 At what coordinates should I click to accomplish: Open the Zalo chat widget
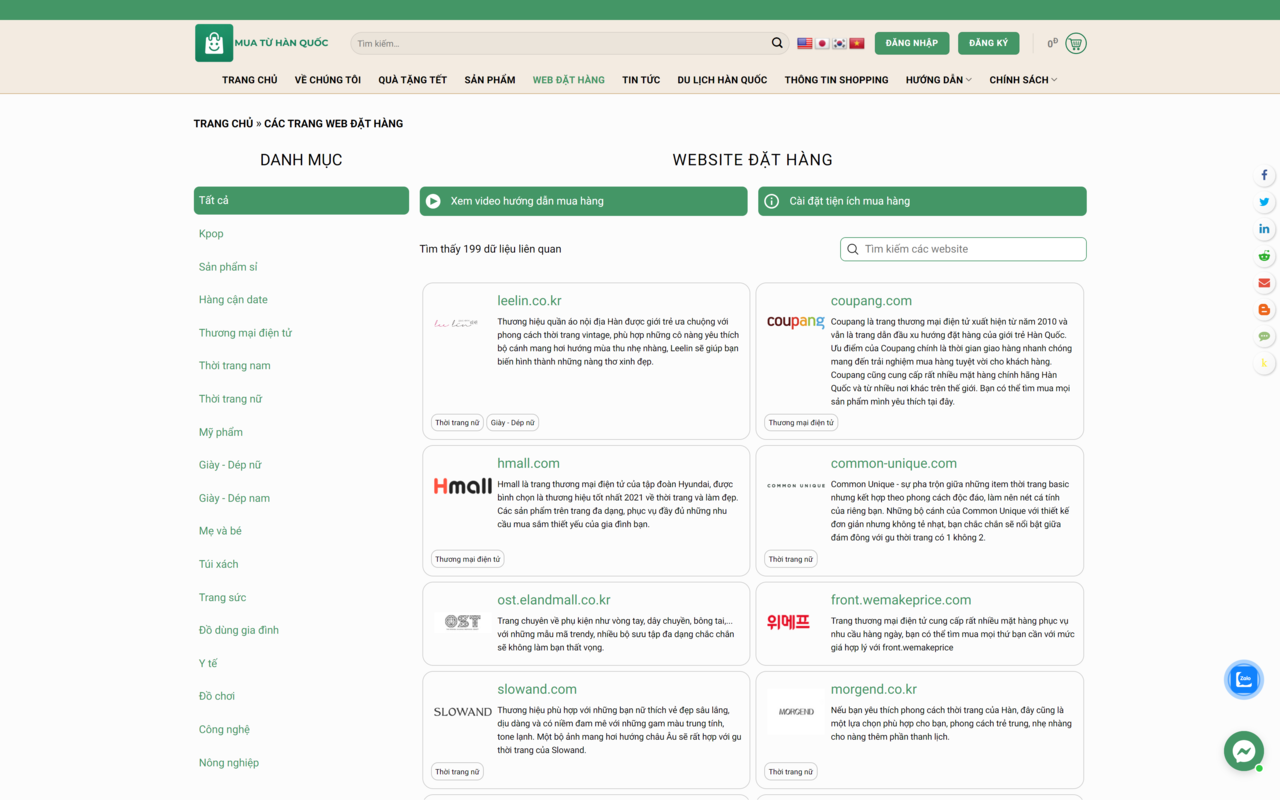click(x=1244, y=680)
